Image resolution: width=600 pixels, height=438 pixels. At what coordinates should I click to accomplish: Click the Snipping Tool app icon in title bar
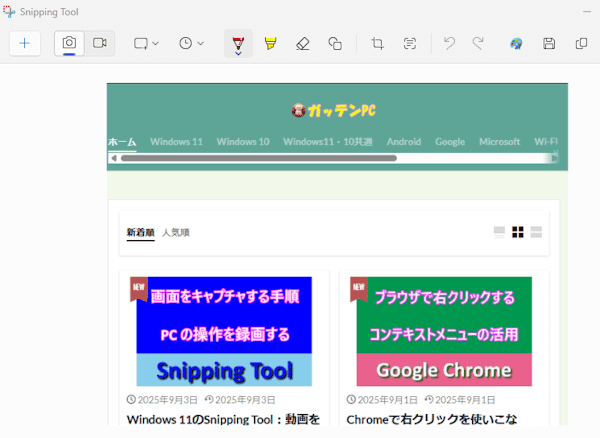pyautogui.click(x=9, y=11)
